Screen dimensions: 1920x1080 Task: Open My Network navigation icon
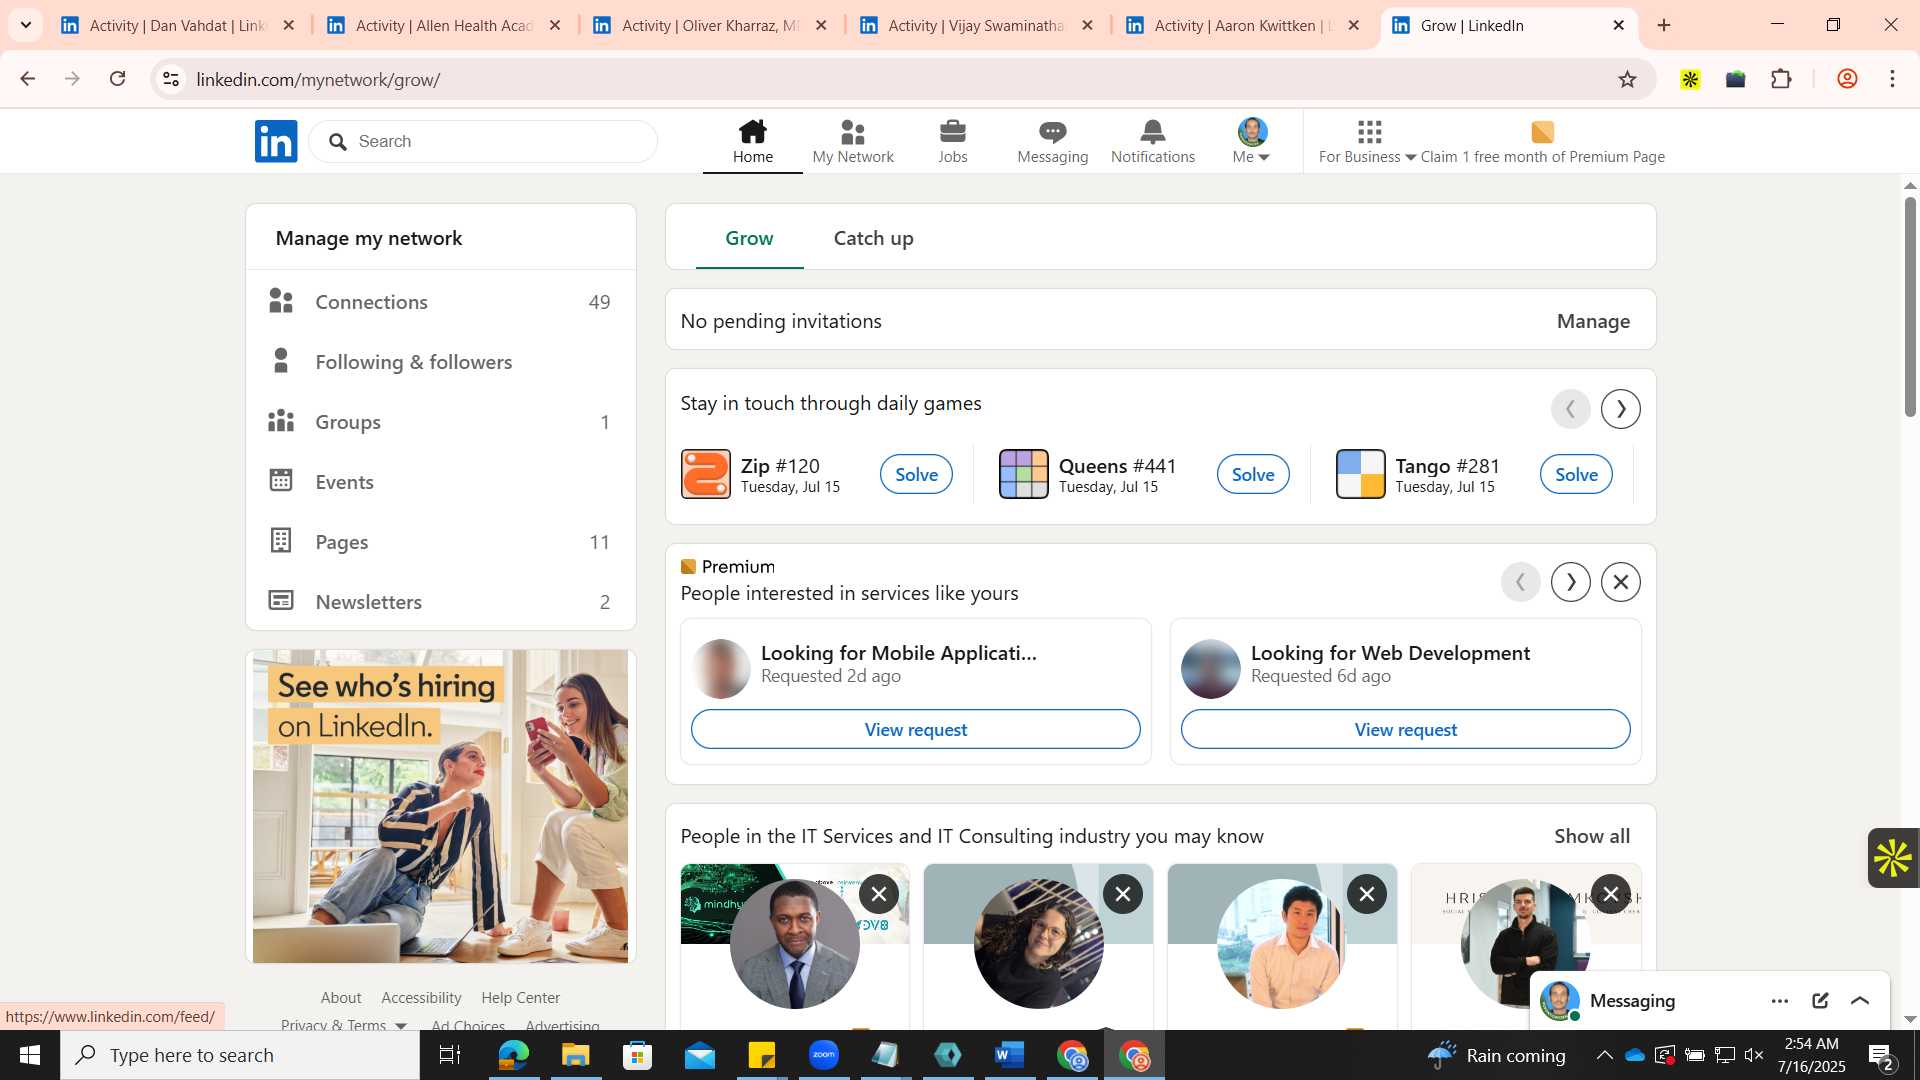853,141
